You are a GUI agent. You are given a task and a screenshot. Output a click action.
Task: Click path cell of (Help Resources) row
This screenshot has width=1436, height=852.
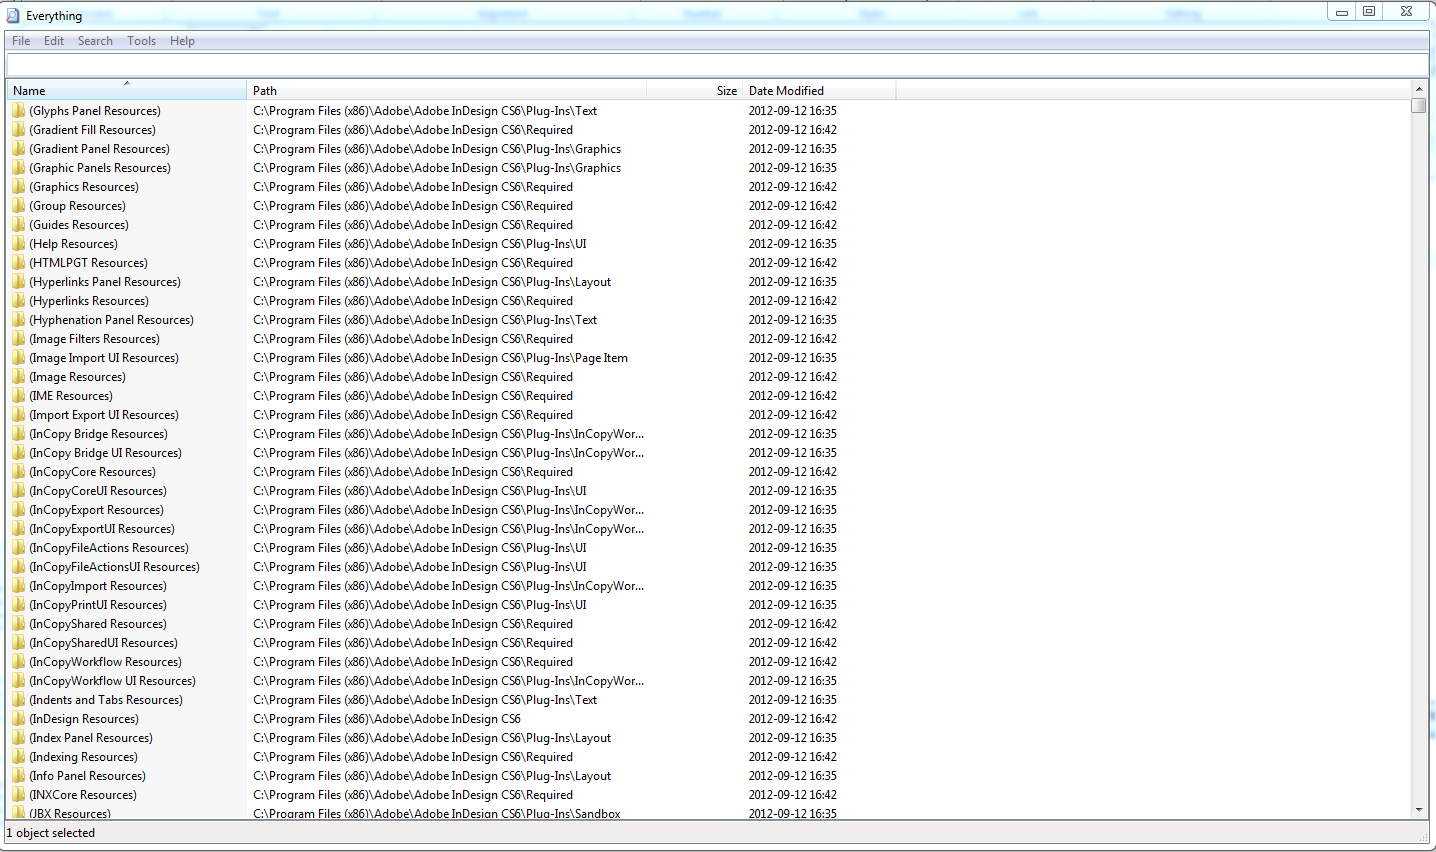point(420,244)
